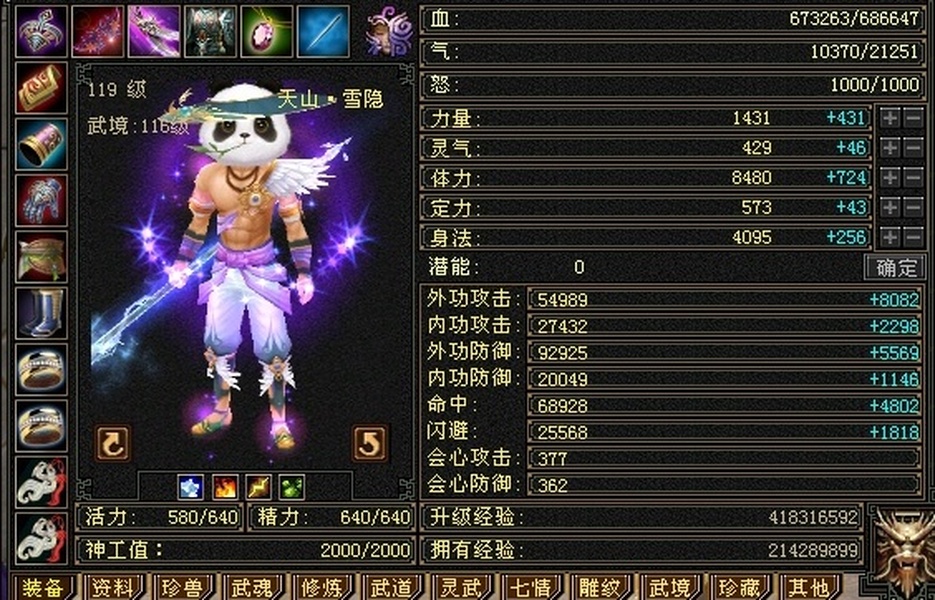The height and width of the screenshot is (600, 935).
Task: Rotate character model right arrow button
Action: pyautogui.click(x=369, y=443)
